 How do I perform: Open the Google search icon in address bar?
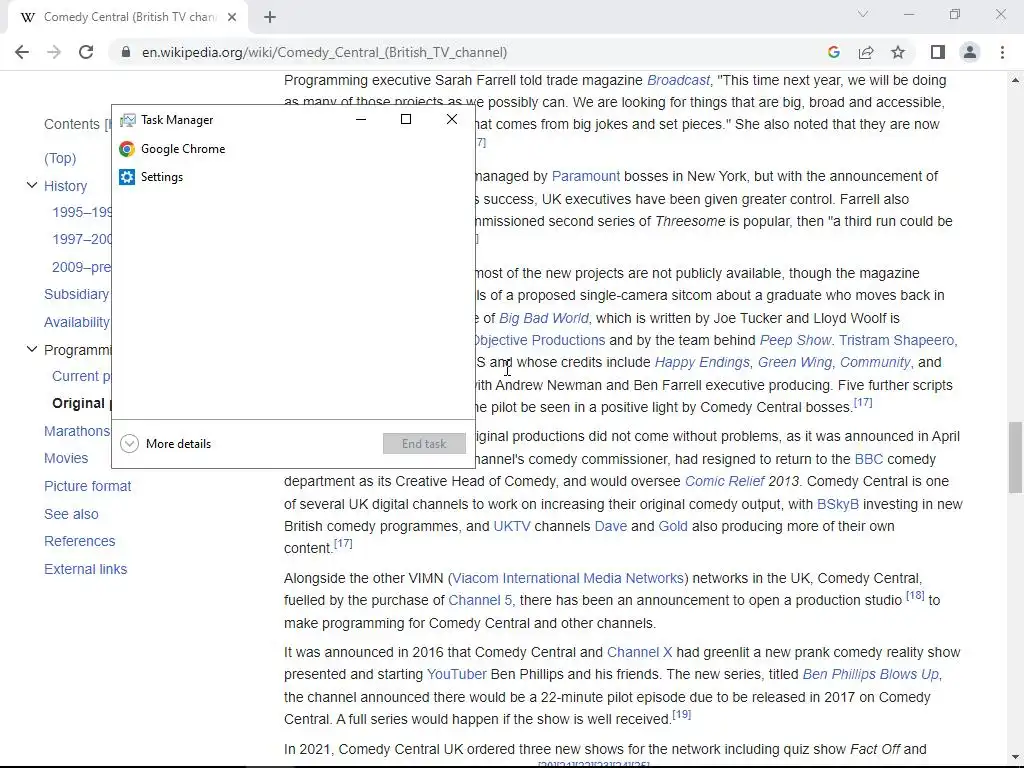click(x=833, y=52)
